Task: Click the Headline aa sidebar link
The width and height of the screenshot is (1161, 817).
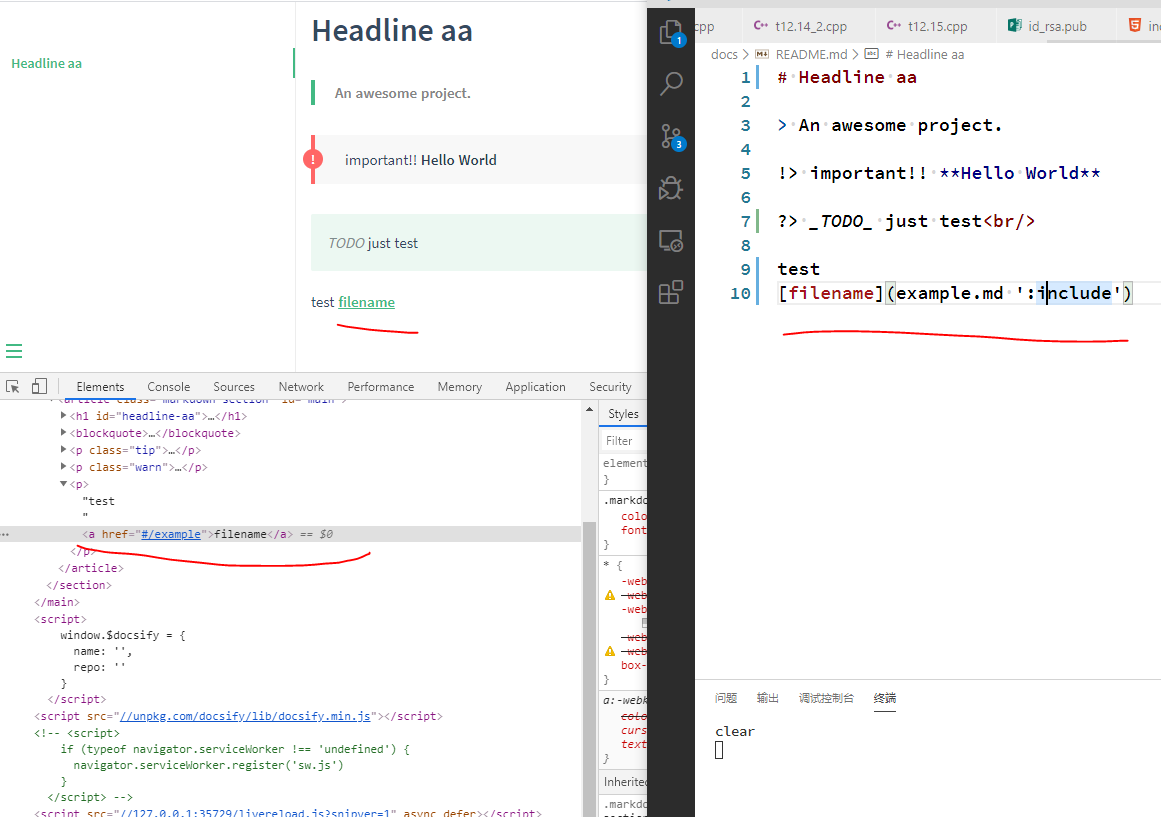Action: click(47, 63)
